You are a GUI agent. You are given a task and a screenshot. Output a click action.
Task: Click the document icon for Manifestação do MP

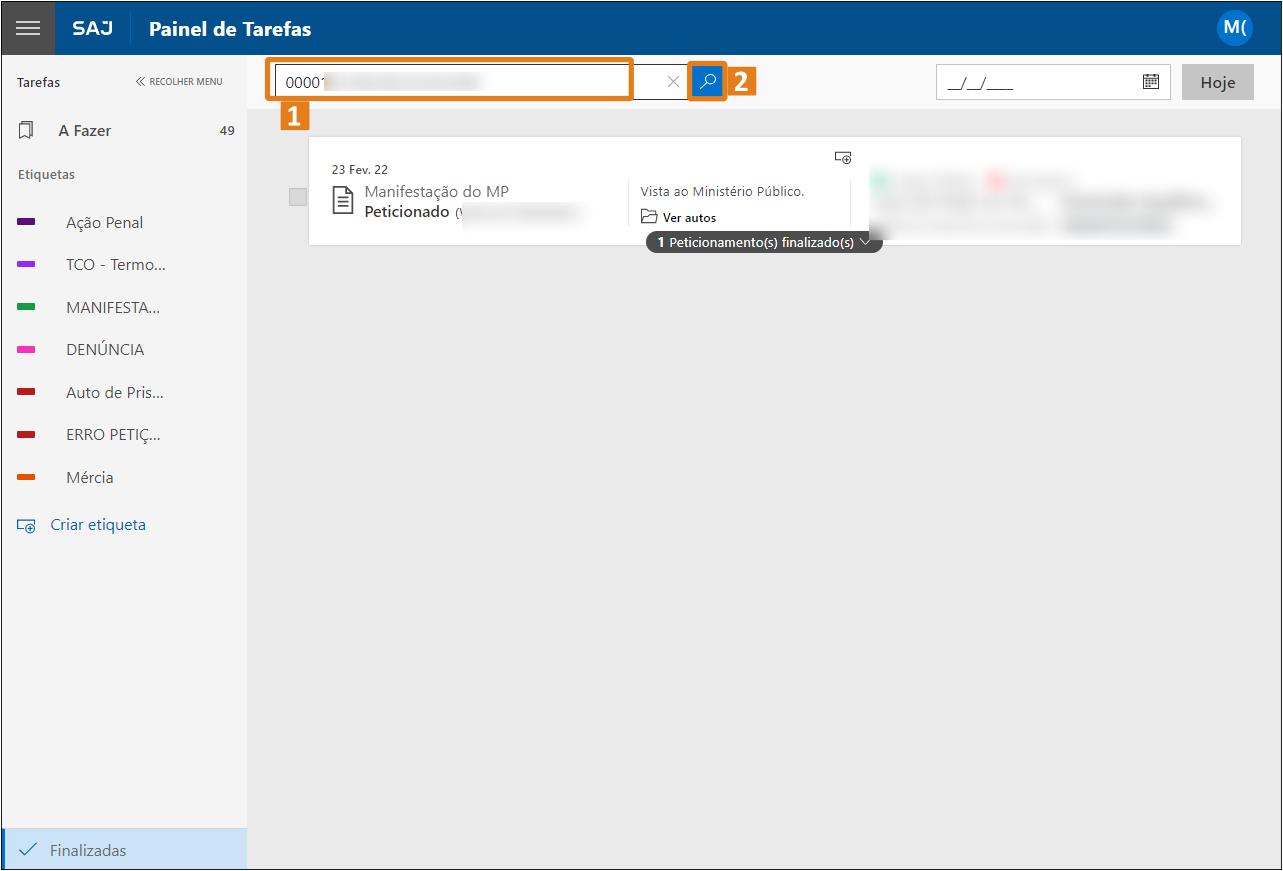tap(343, 200)
